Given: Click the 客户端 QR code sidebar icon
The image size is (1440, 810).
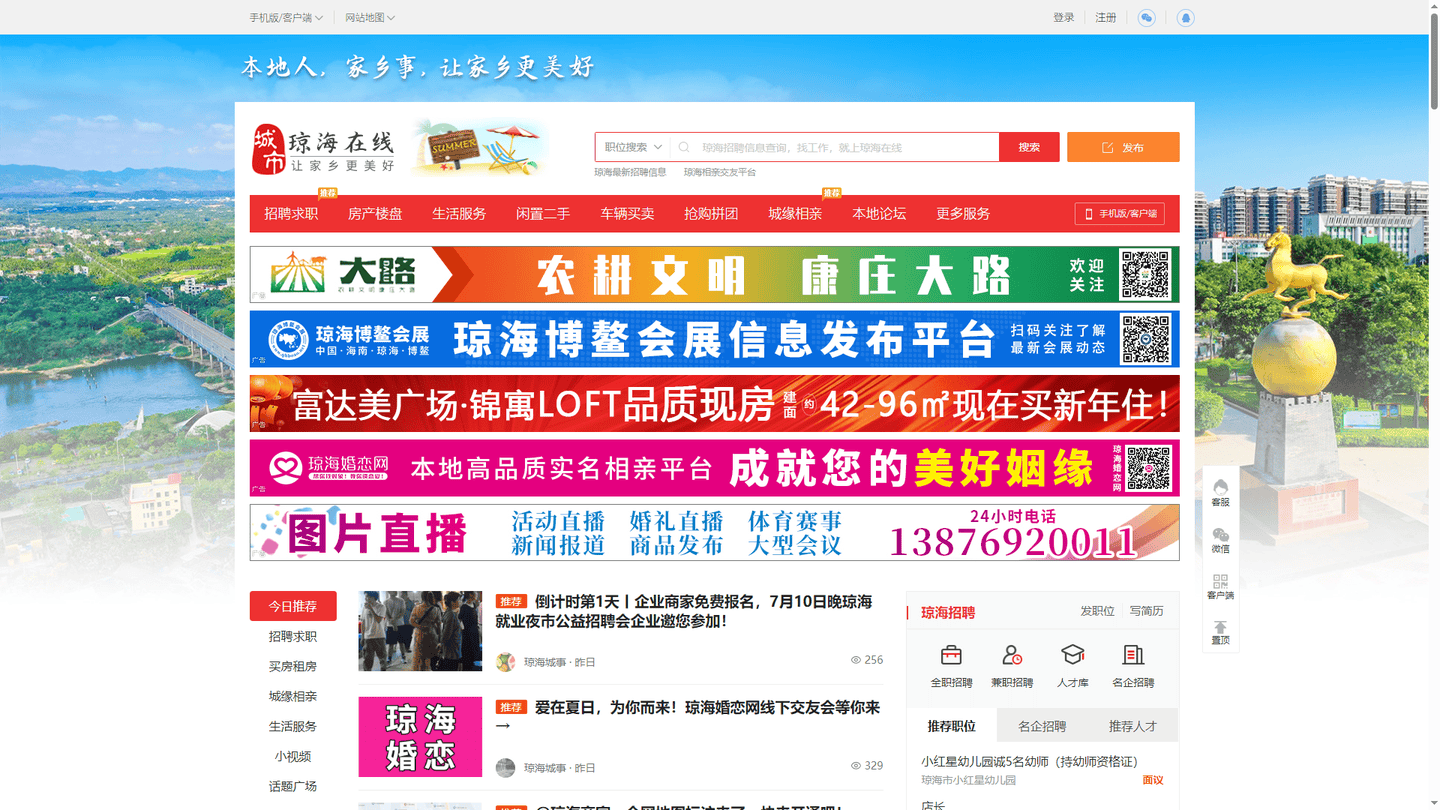Looking at the screenshot, I should (x=1220, y=586).
